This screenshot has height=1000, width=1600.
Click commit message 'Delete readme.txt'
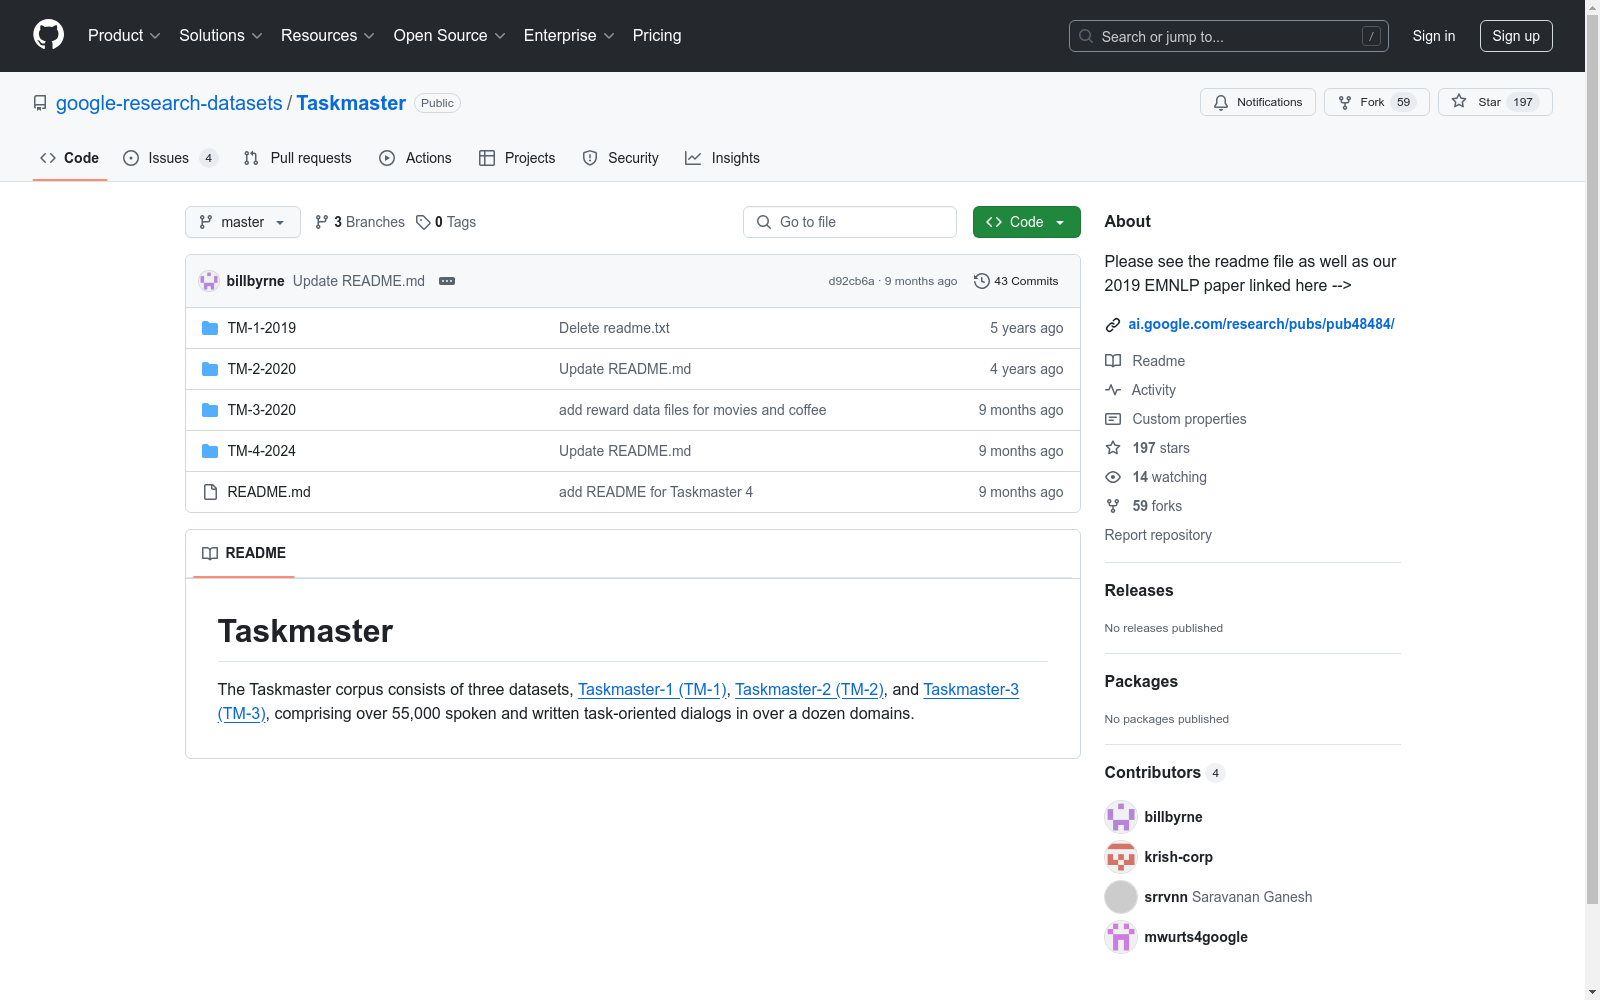point(614,328)
